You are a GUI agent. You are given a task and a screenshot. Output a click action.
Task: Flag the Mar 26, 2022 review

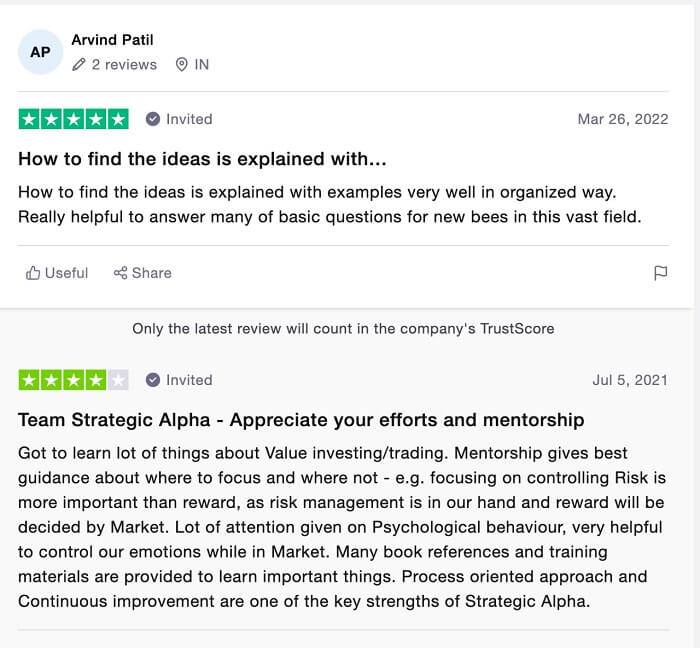[x=660, y=273]
